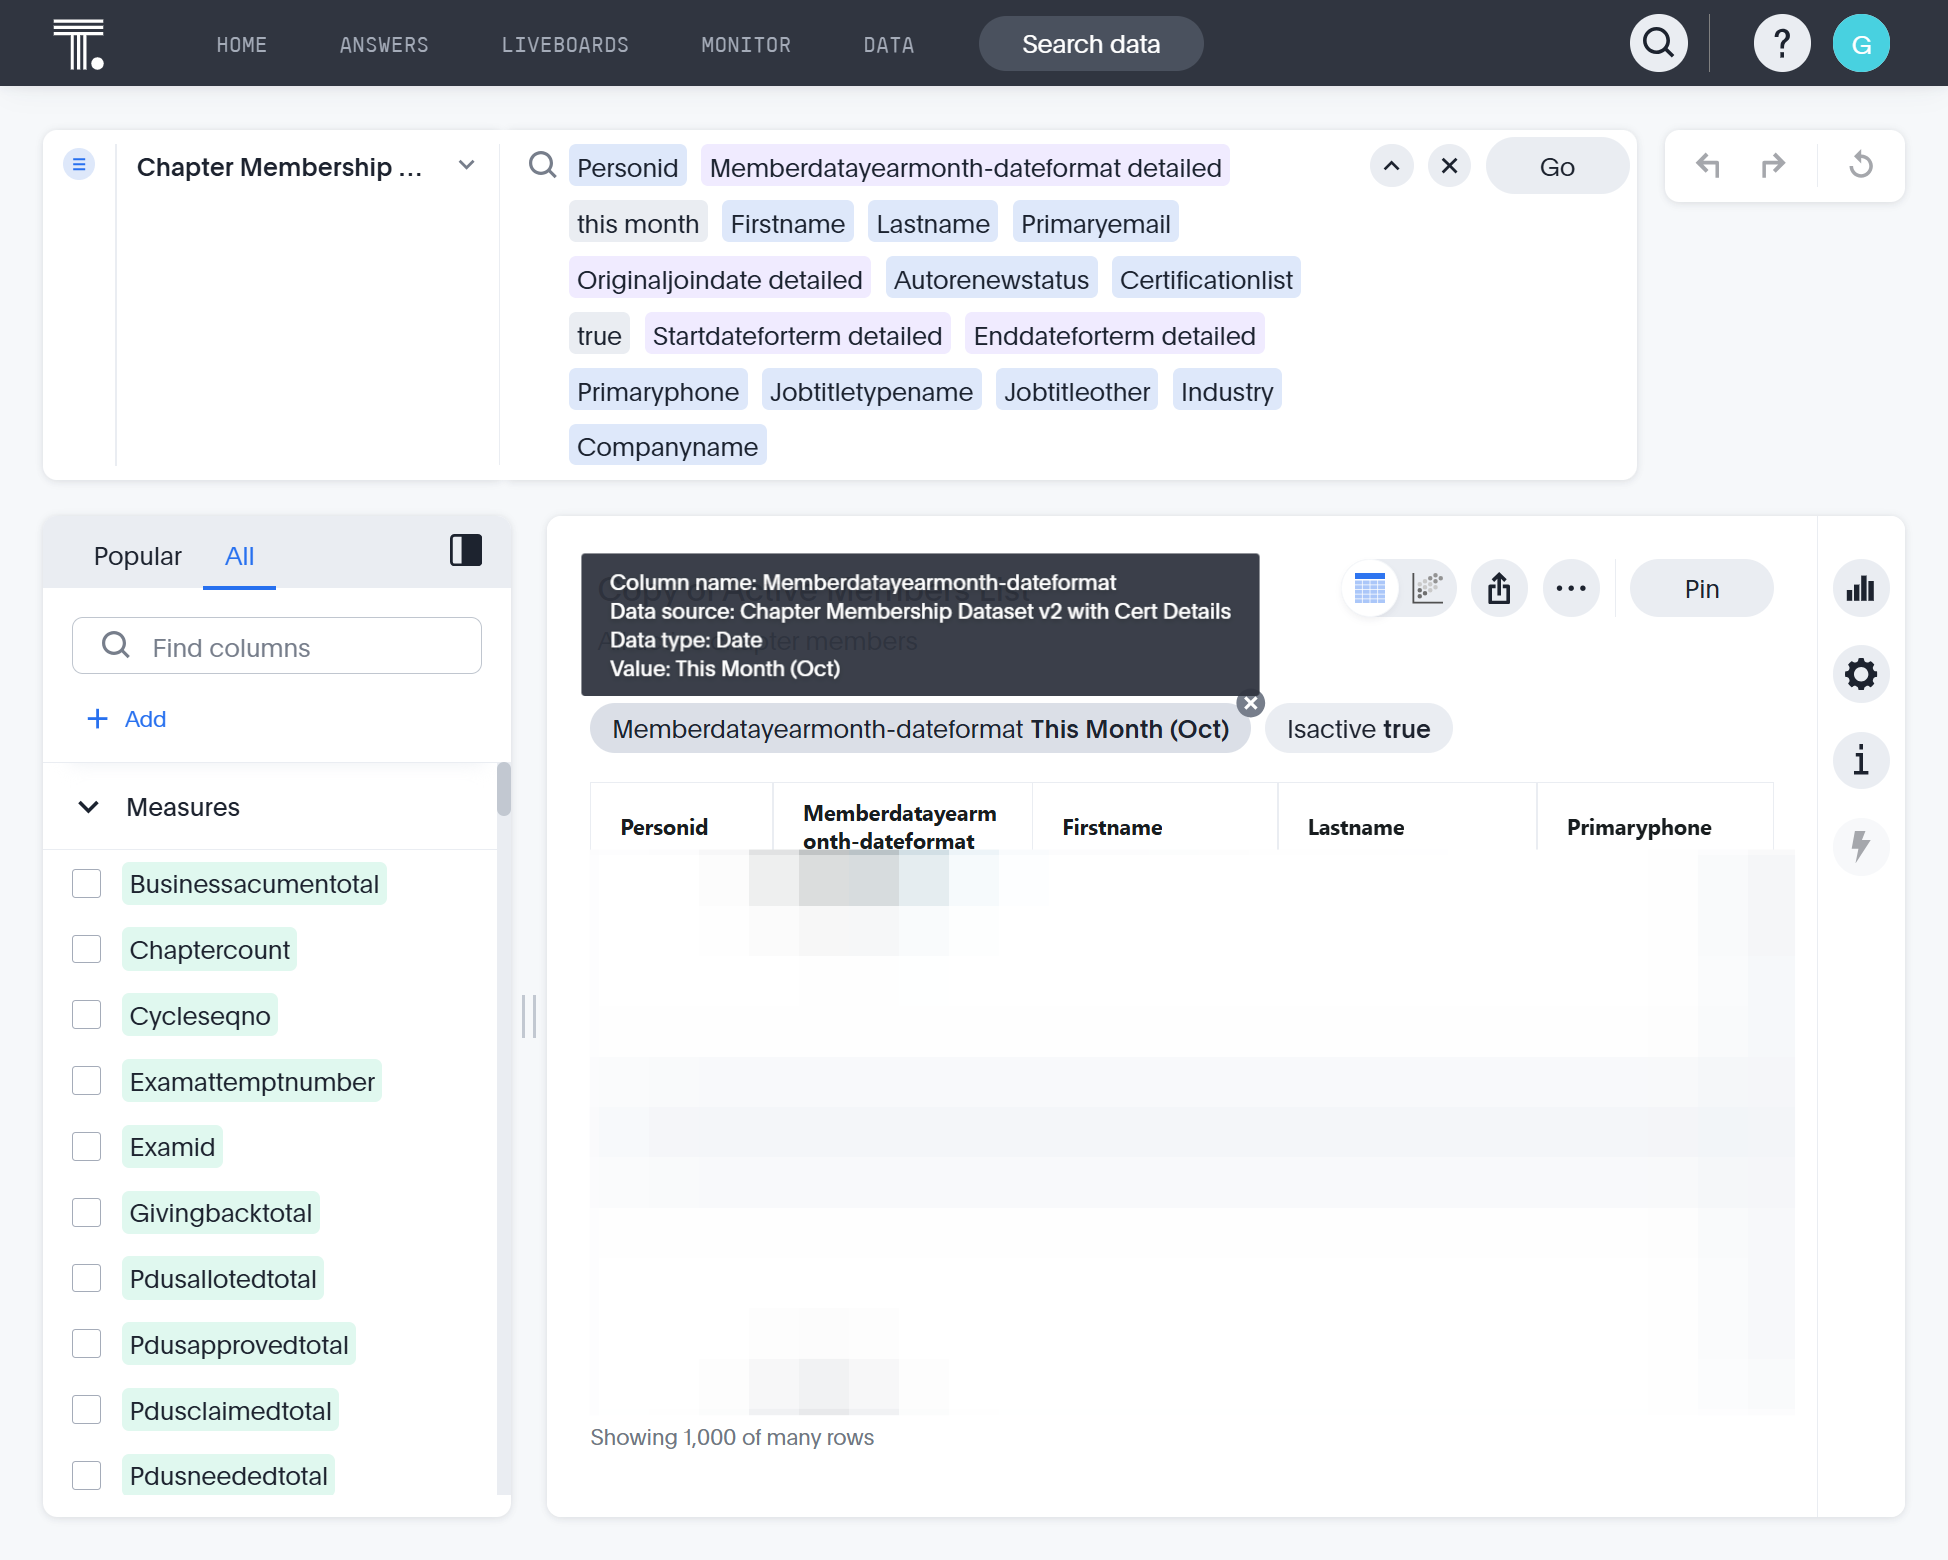Click the reset search icon

pyautogui.click(x=1861, y=165)
